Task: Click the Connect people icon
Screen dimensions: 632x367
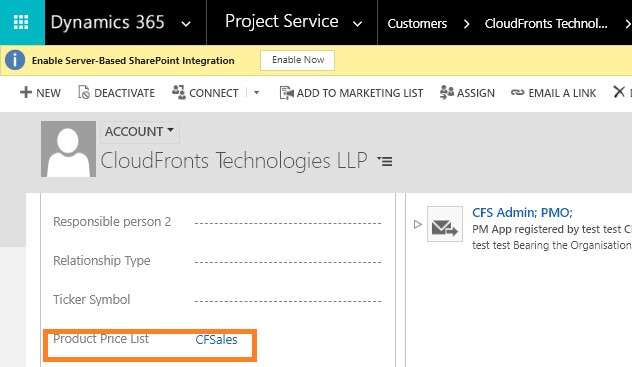Action: (179, 92)
